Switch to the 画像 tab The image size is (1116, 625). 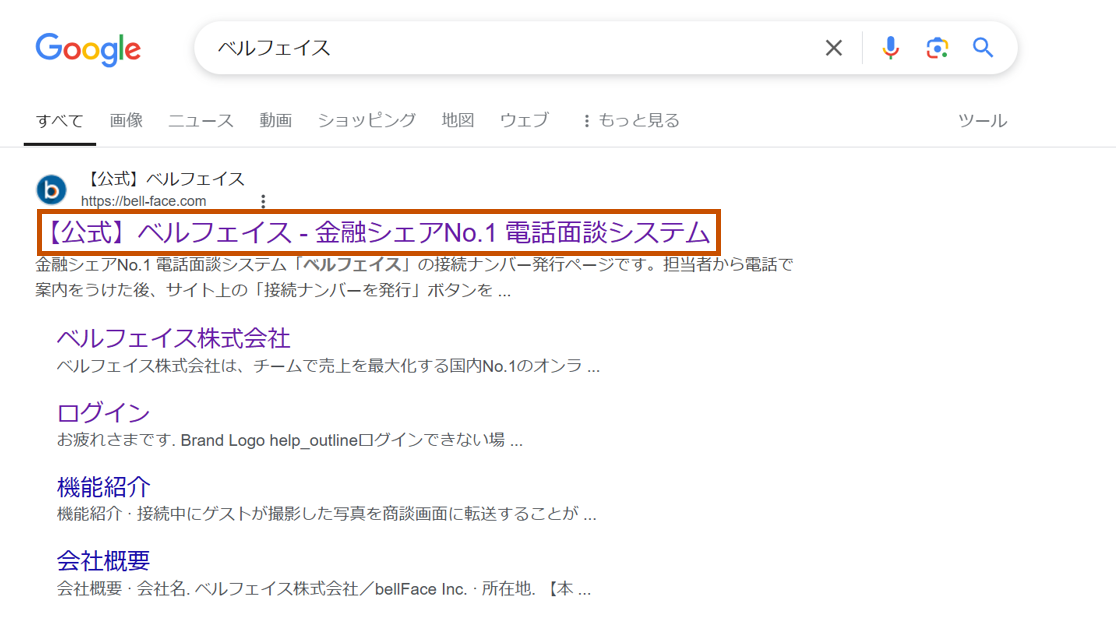tap(126, 120)
